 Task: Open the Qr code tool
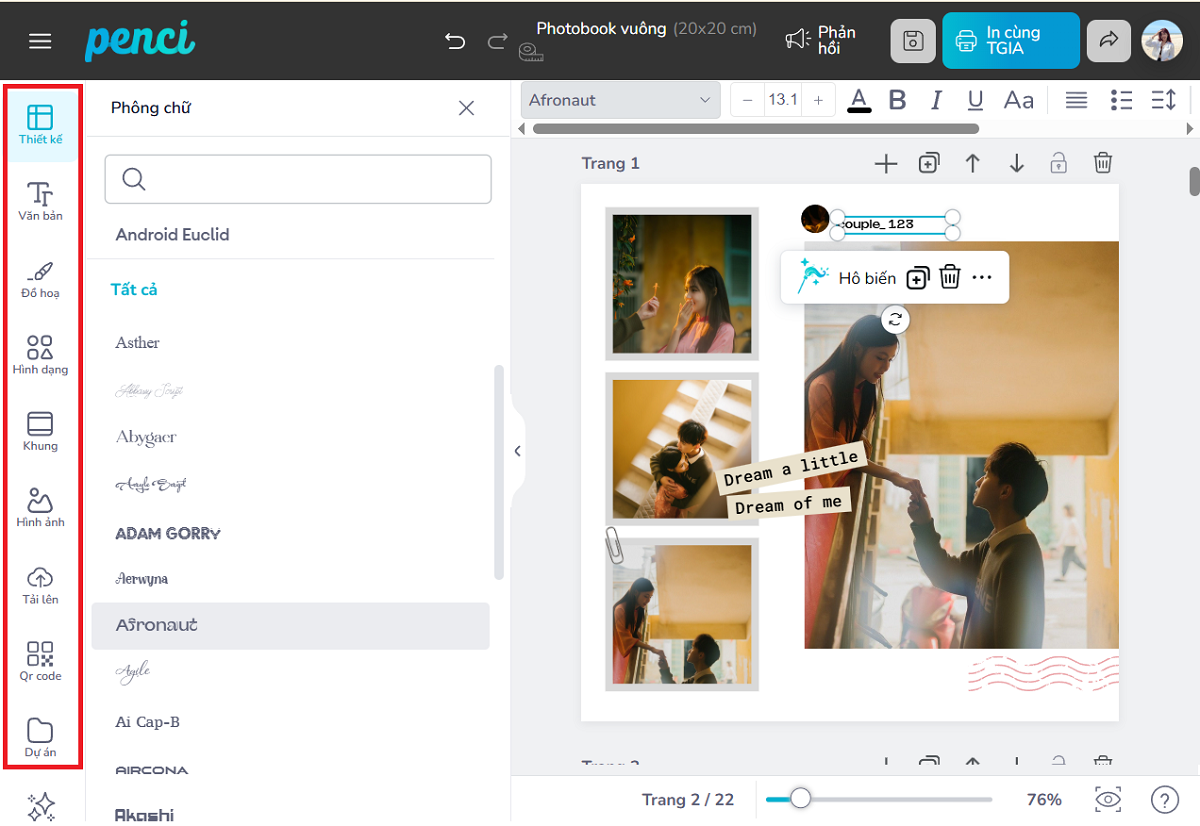[x=40, y=661]
